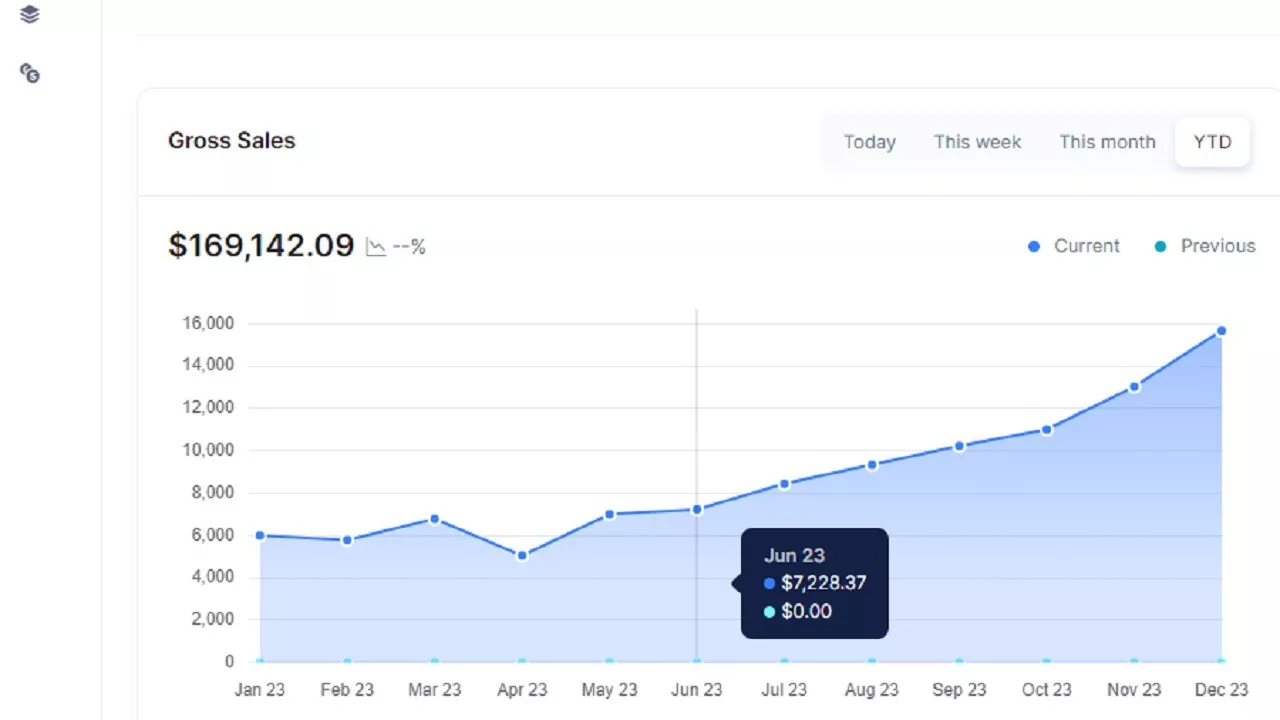Click the highlighted Jun 23 data point
The width and height of the screenshot is (1280, 720).
pyautogui.click(x=697, y=509)
